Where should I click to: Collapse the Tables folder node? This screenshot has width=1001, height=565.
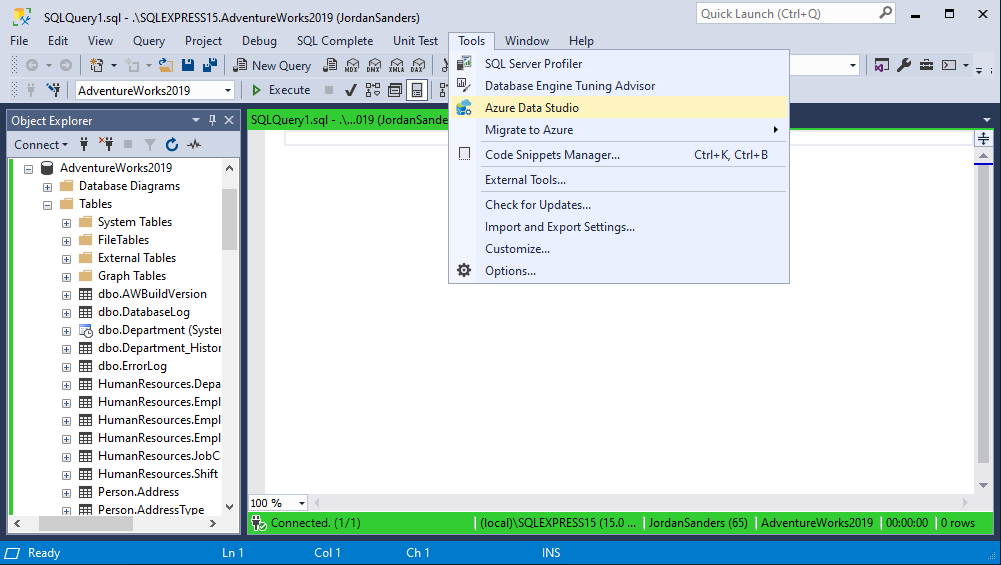(47, 205)
